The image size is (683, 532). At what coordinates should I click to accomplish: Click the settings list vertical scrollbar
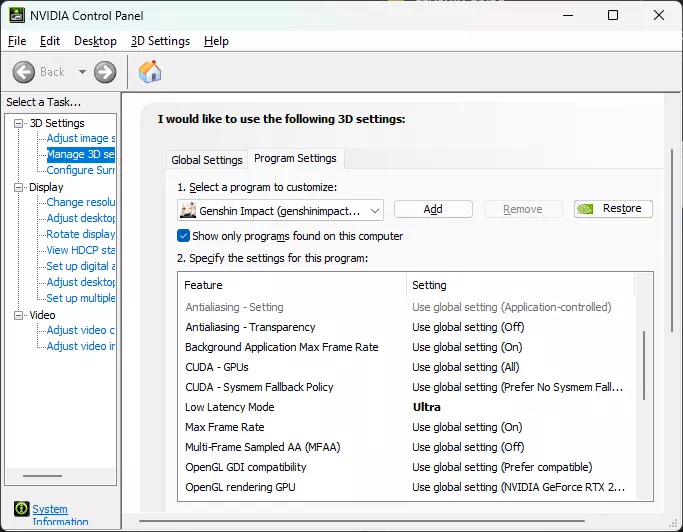(x=644, y=370)
